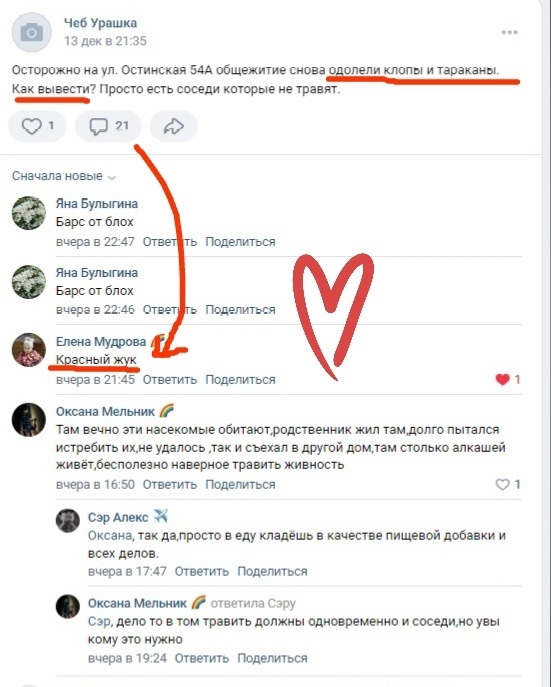This screenshot has width=551, height=687.
Task: Click chevron next to Сначала новые
Action: pos(112,177)
